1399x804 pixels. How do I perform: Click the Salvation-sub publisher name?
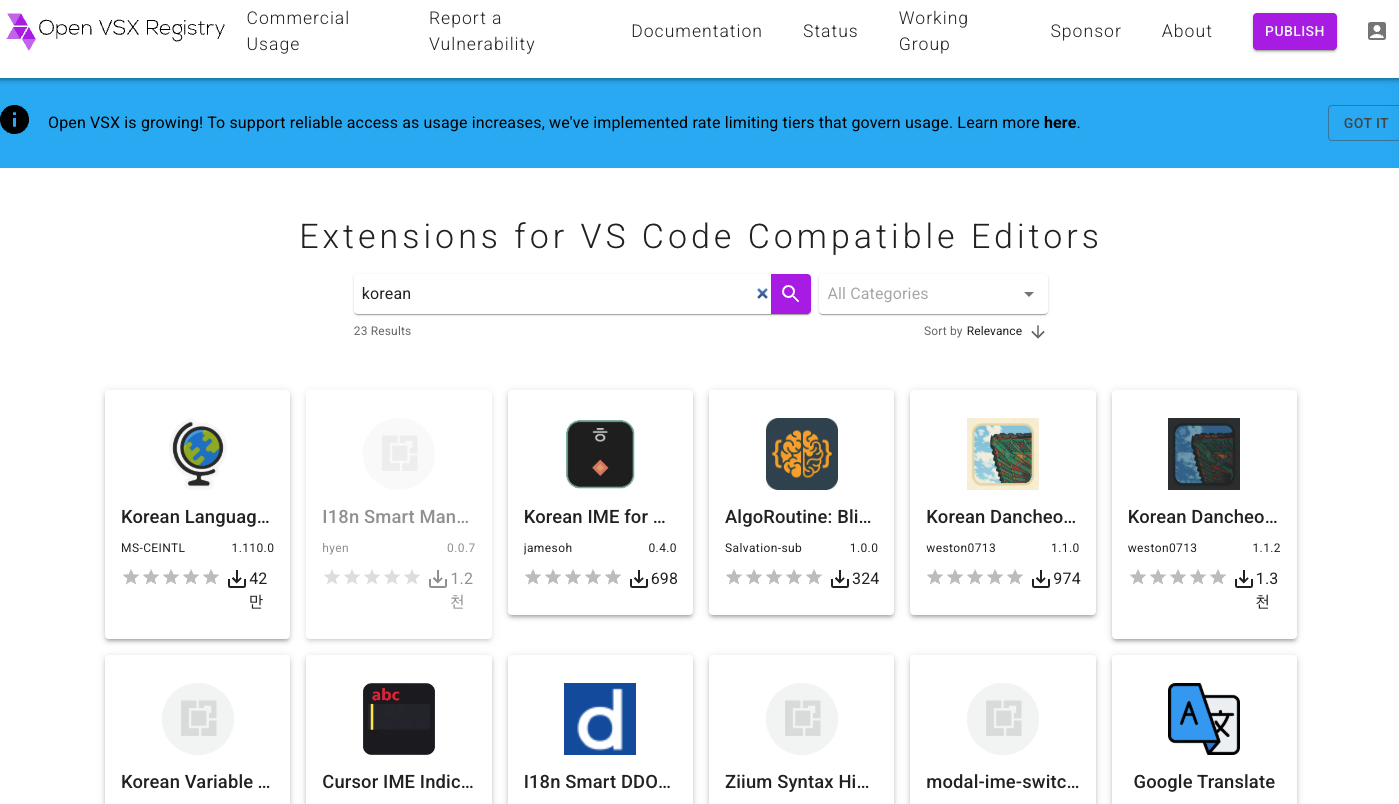click(x=763, y=548)
